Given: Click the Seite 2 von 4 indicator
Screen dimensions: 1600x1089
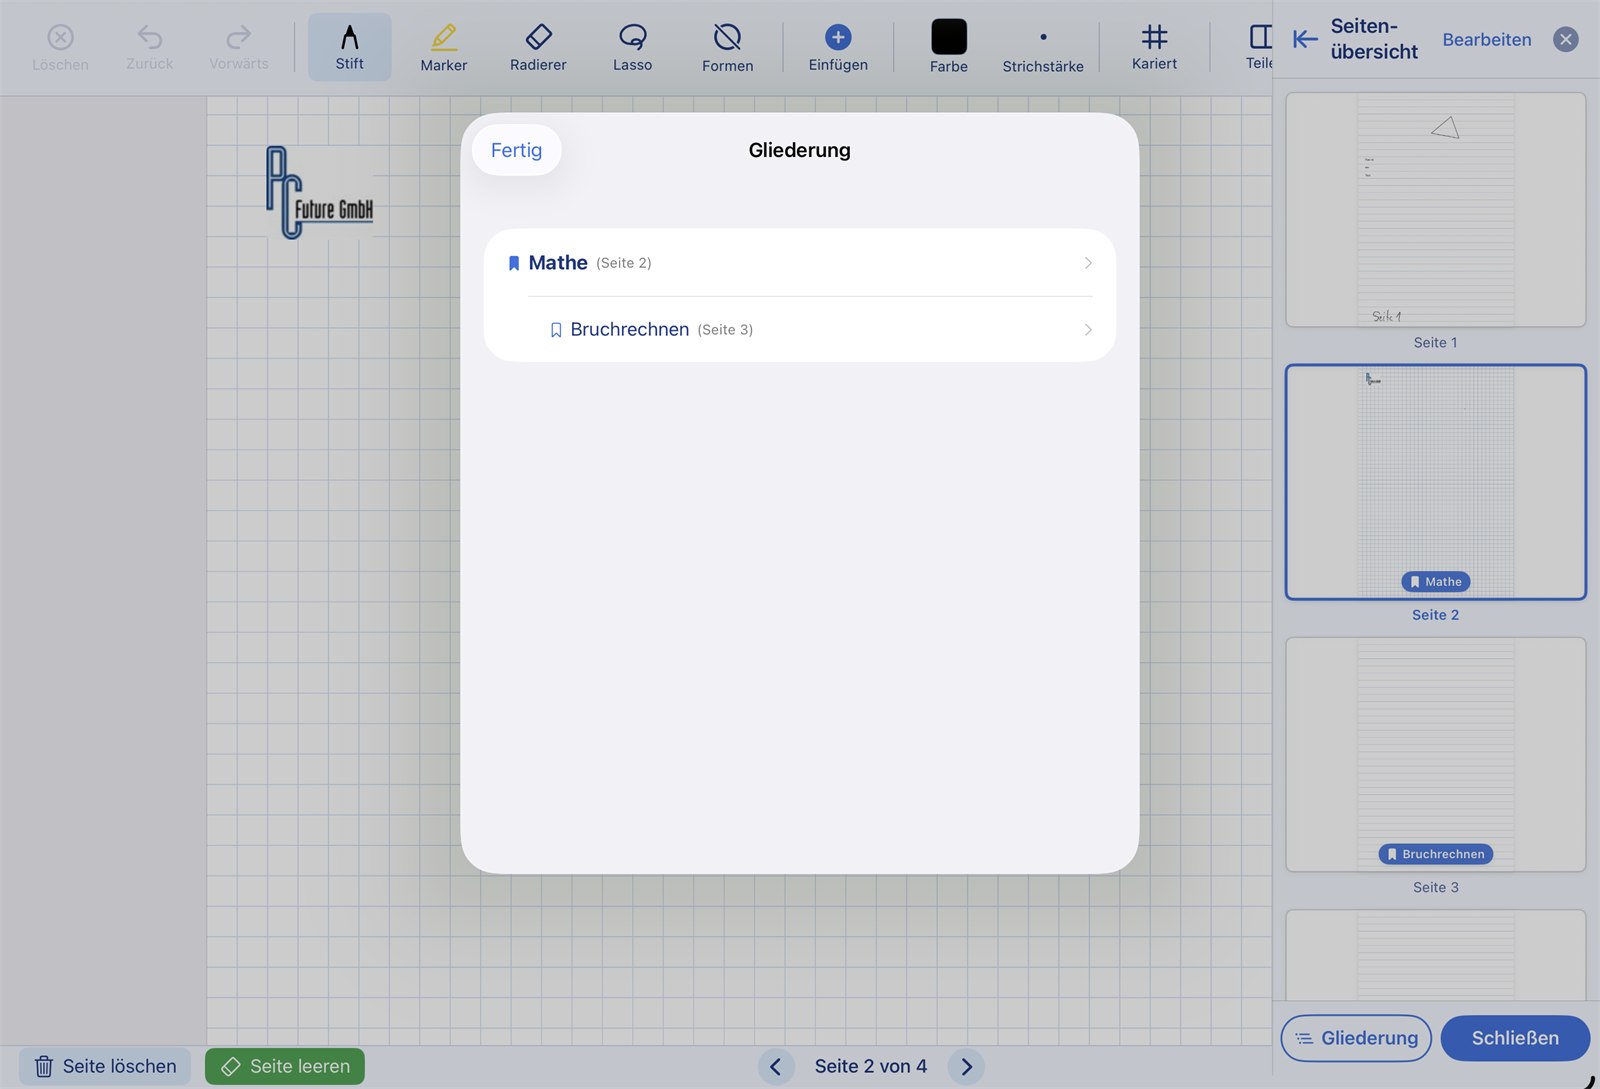Looking at the screenshot, I should 871,1066.
